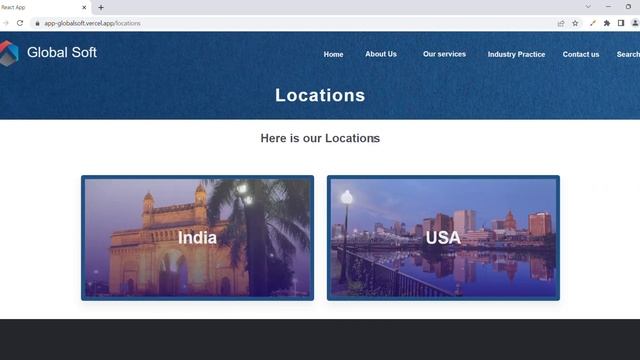The height and width of the screenshot is (360, 640).
Task: Open the Our services menu
Action: [444, 54]
